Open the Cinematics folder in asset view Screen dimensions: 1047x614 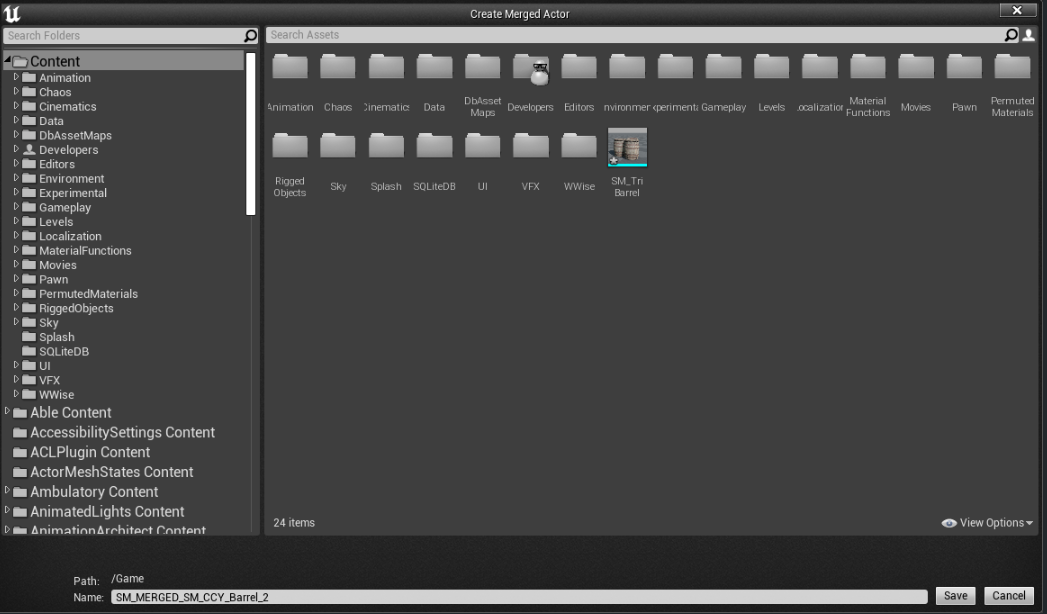[386, 67]
